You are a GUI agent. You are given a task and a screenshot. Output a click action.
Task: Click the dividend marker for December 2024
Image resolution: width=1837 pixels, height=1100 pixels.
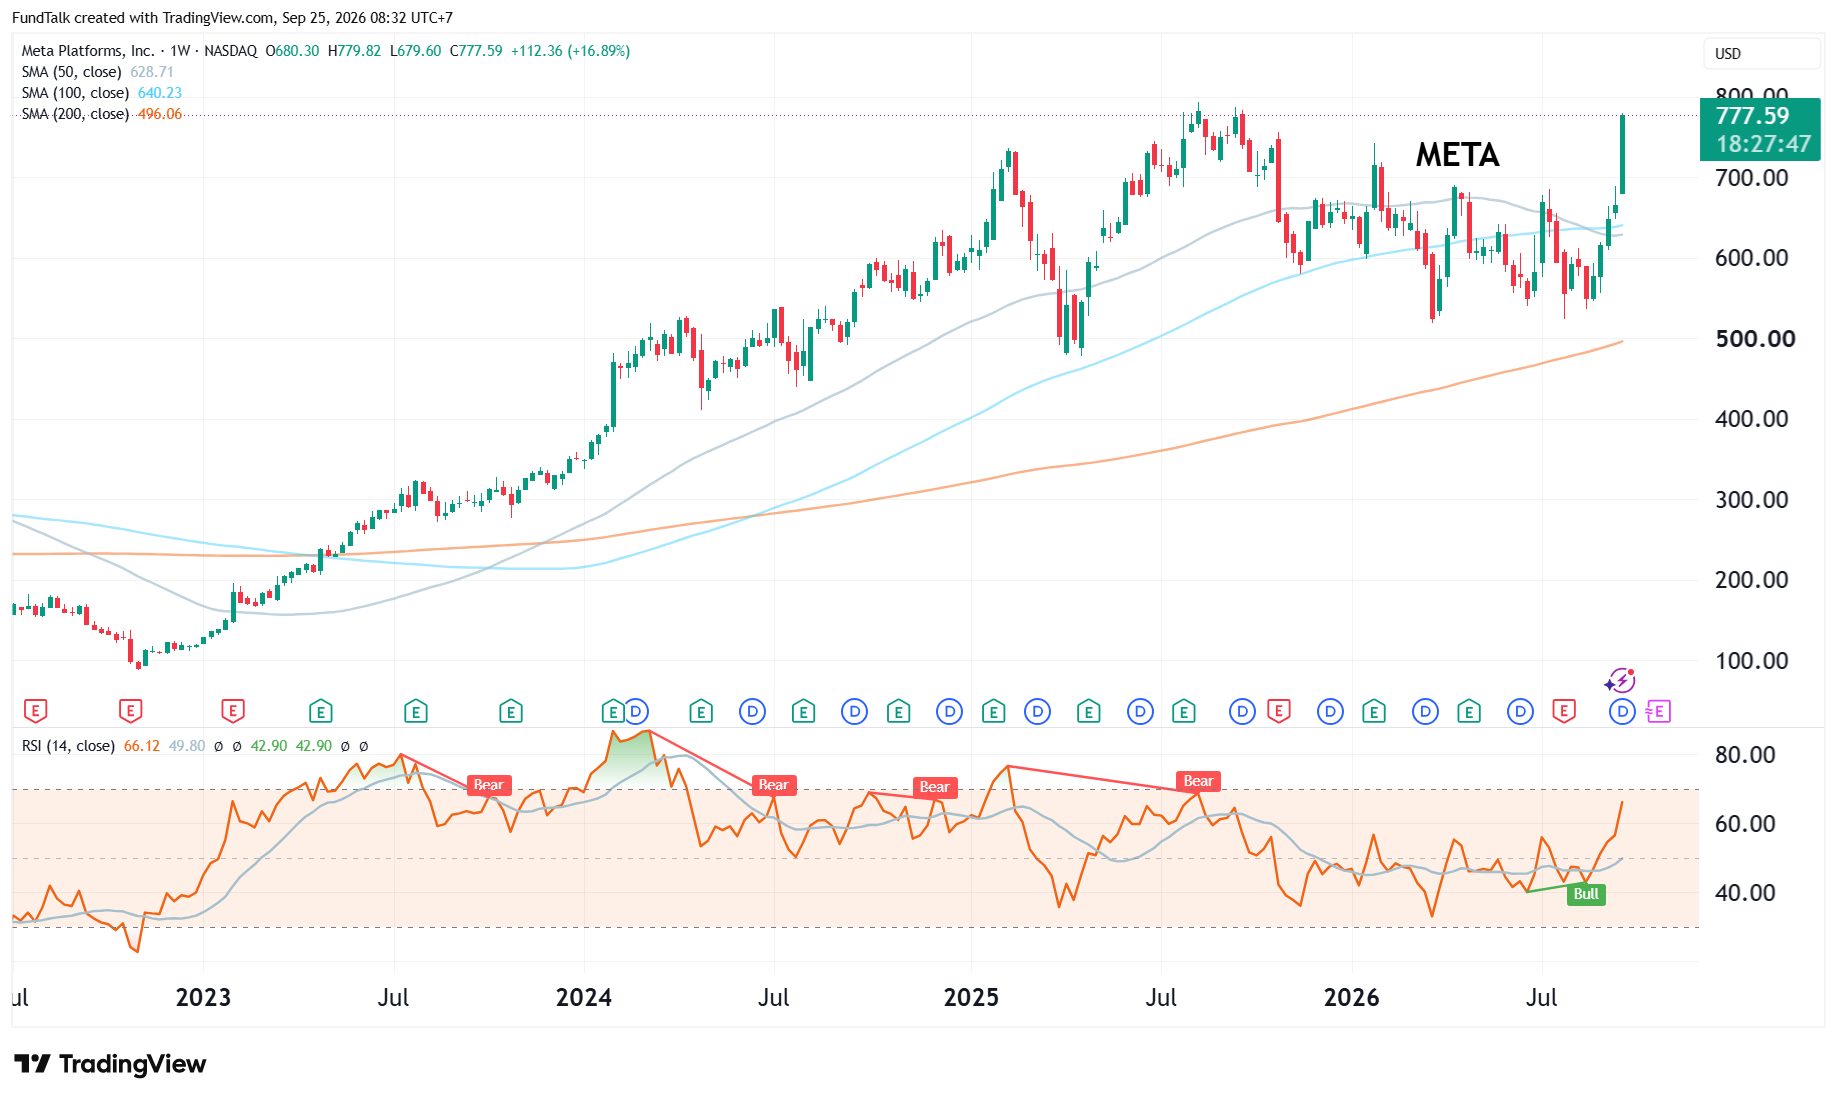point(949,712)
